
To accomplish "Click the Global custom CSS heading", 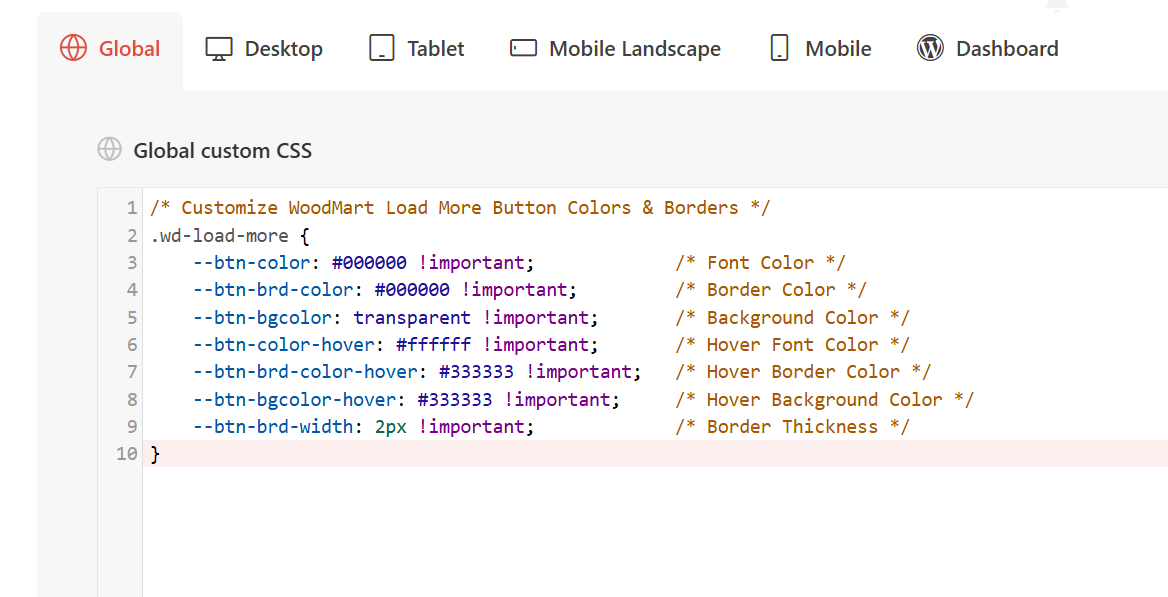I will pyautogui.click(x=223, y=151).
